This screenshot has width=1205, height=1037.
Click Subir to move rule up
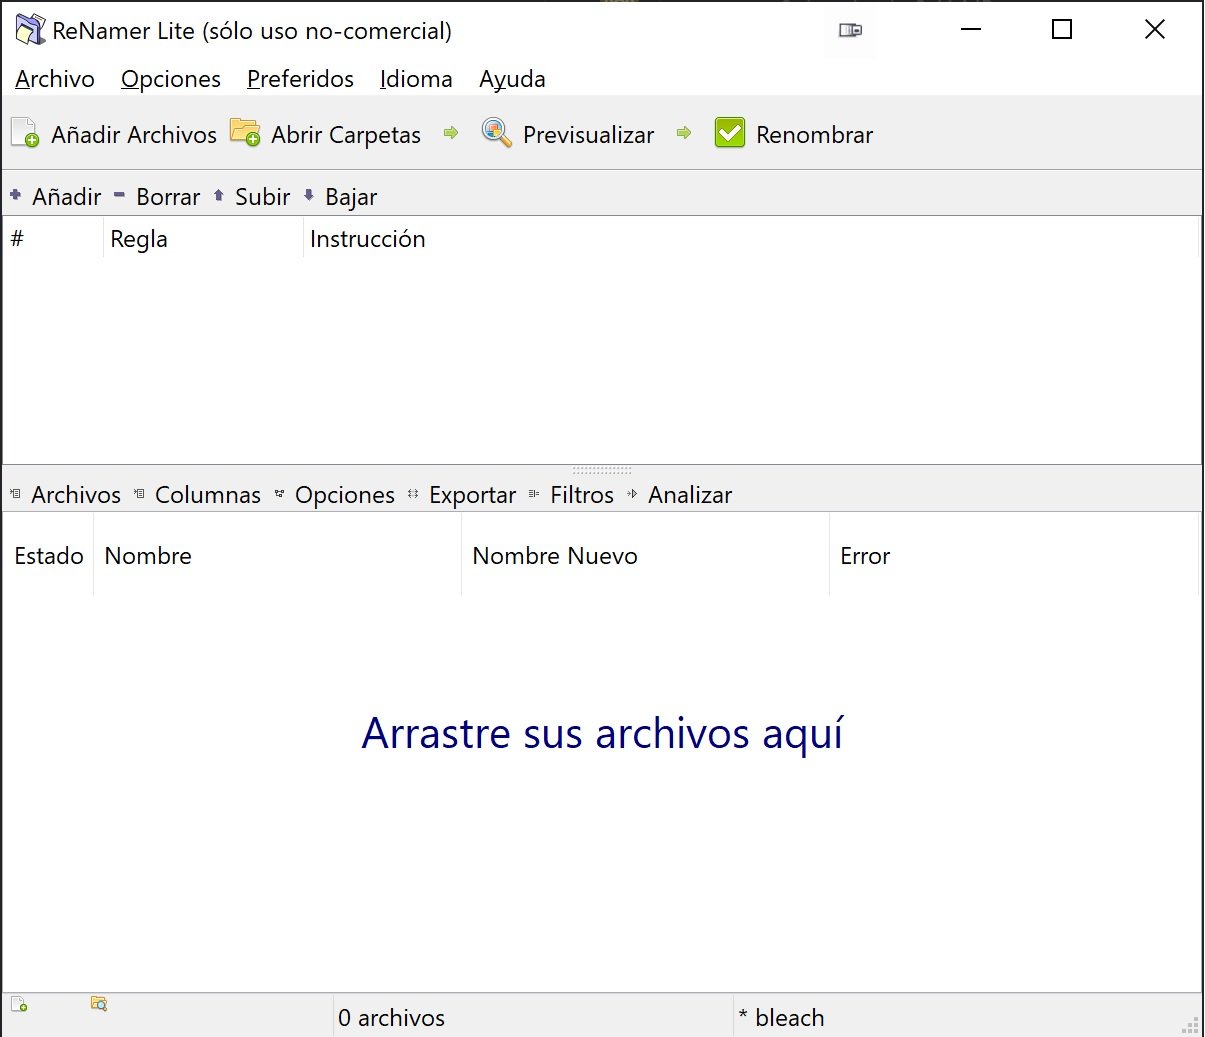(262, 197)
